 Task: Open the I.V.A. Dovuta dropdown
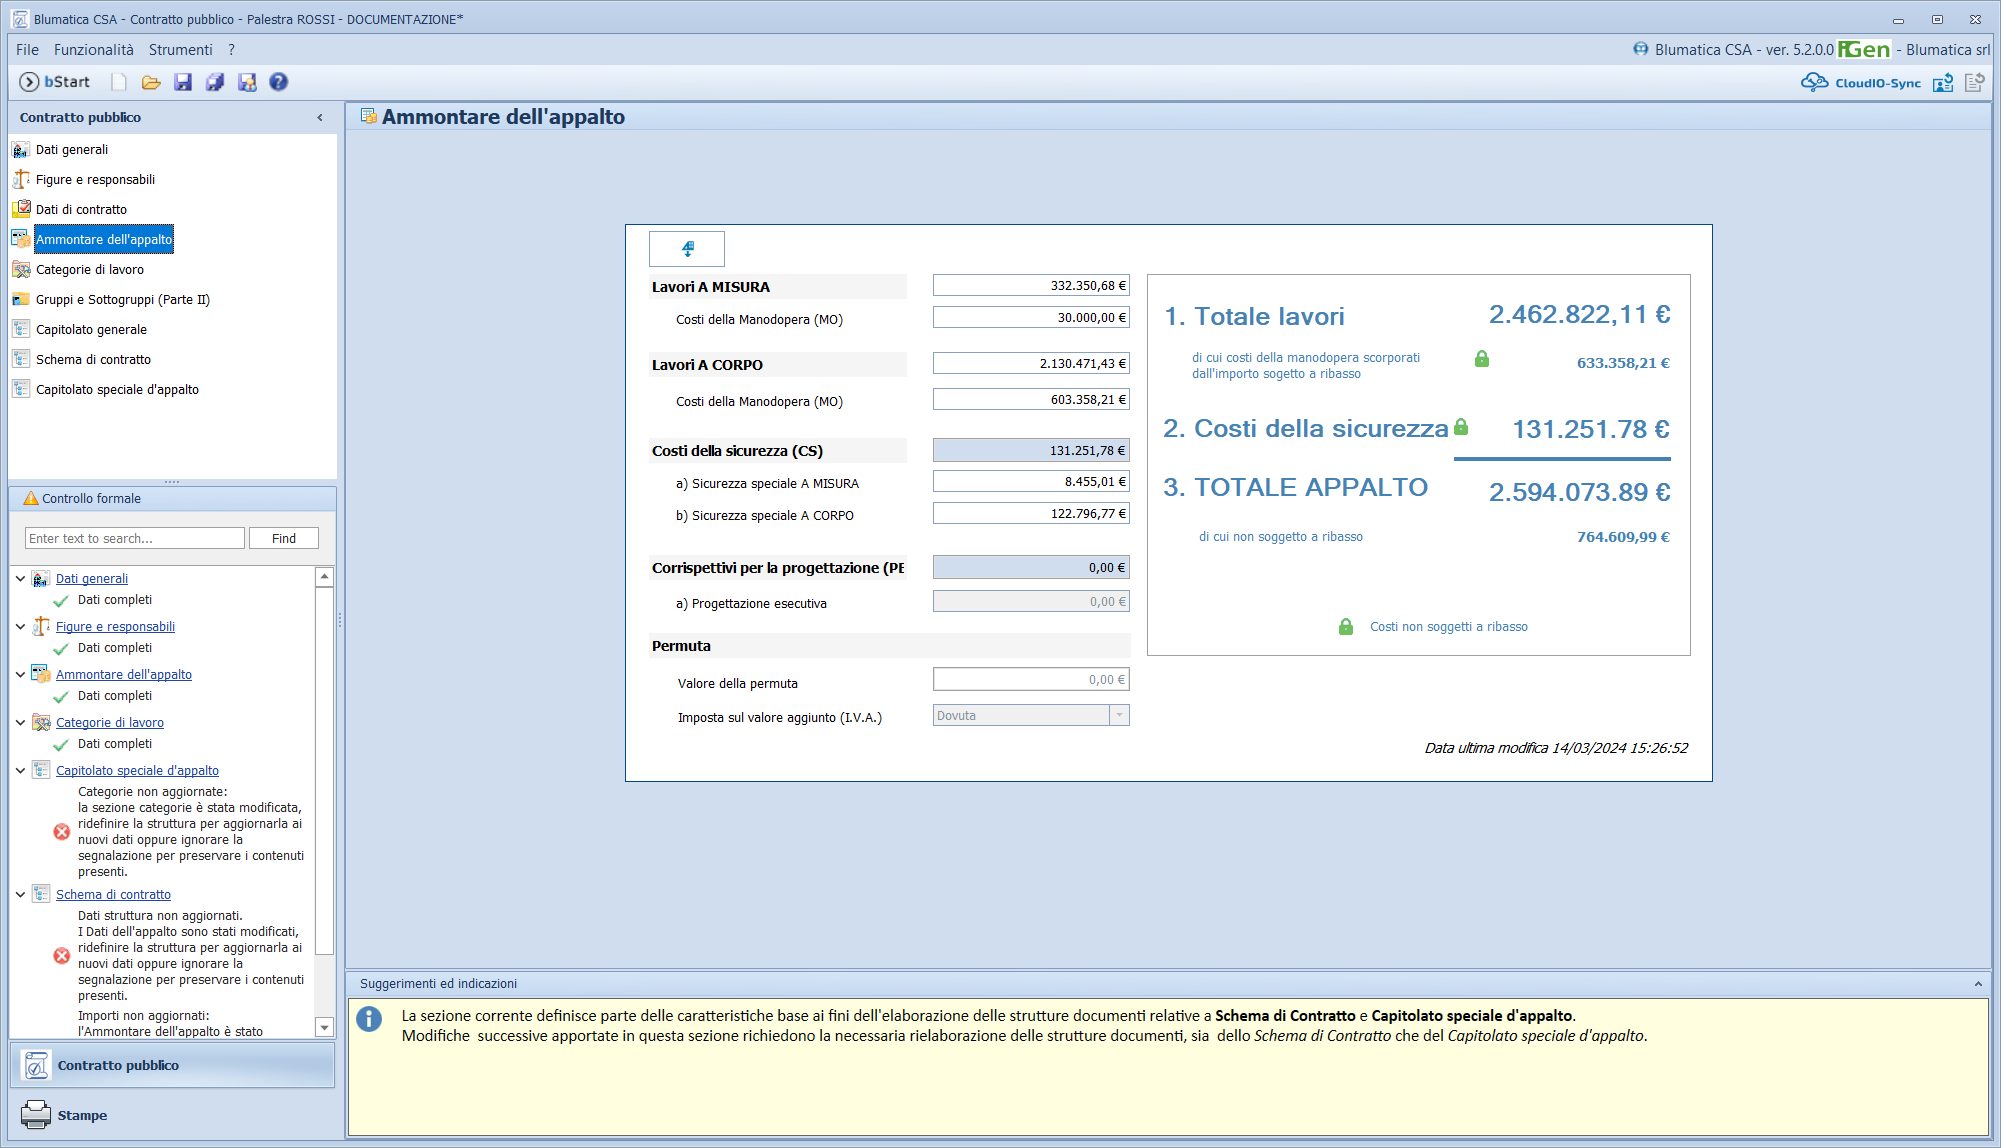(1120, 715)
